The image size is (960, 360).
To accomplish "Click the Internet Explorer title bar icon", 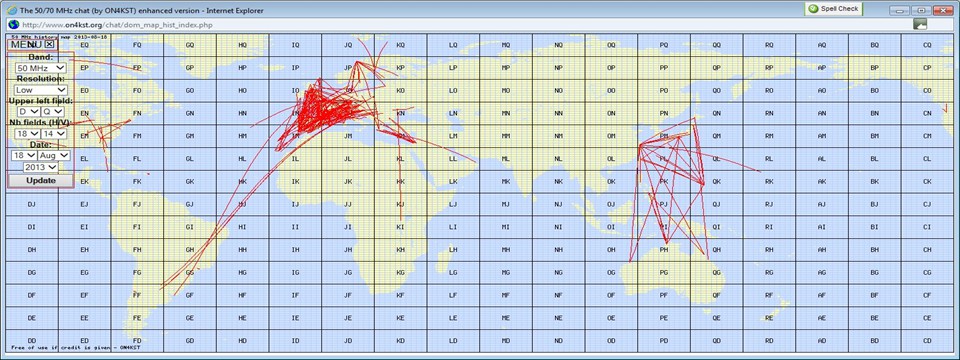I will click(13, 10).
